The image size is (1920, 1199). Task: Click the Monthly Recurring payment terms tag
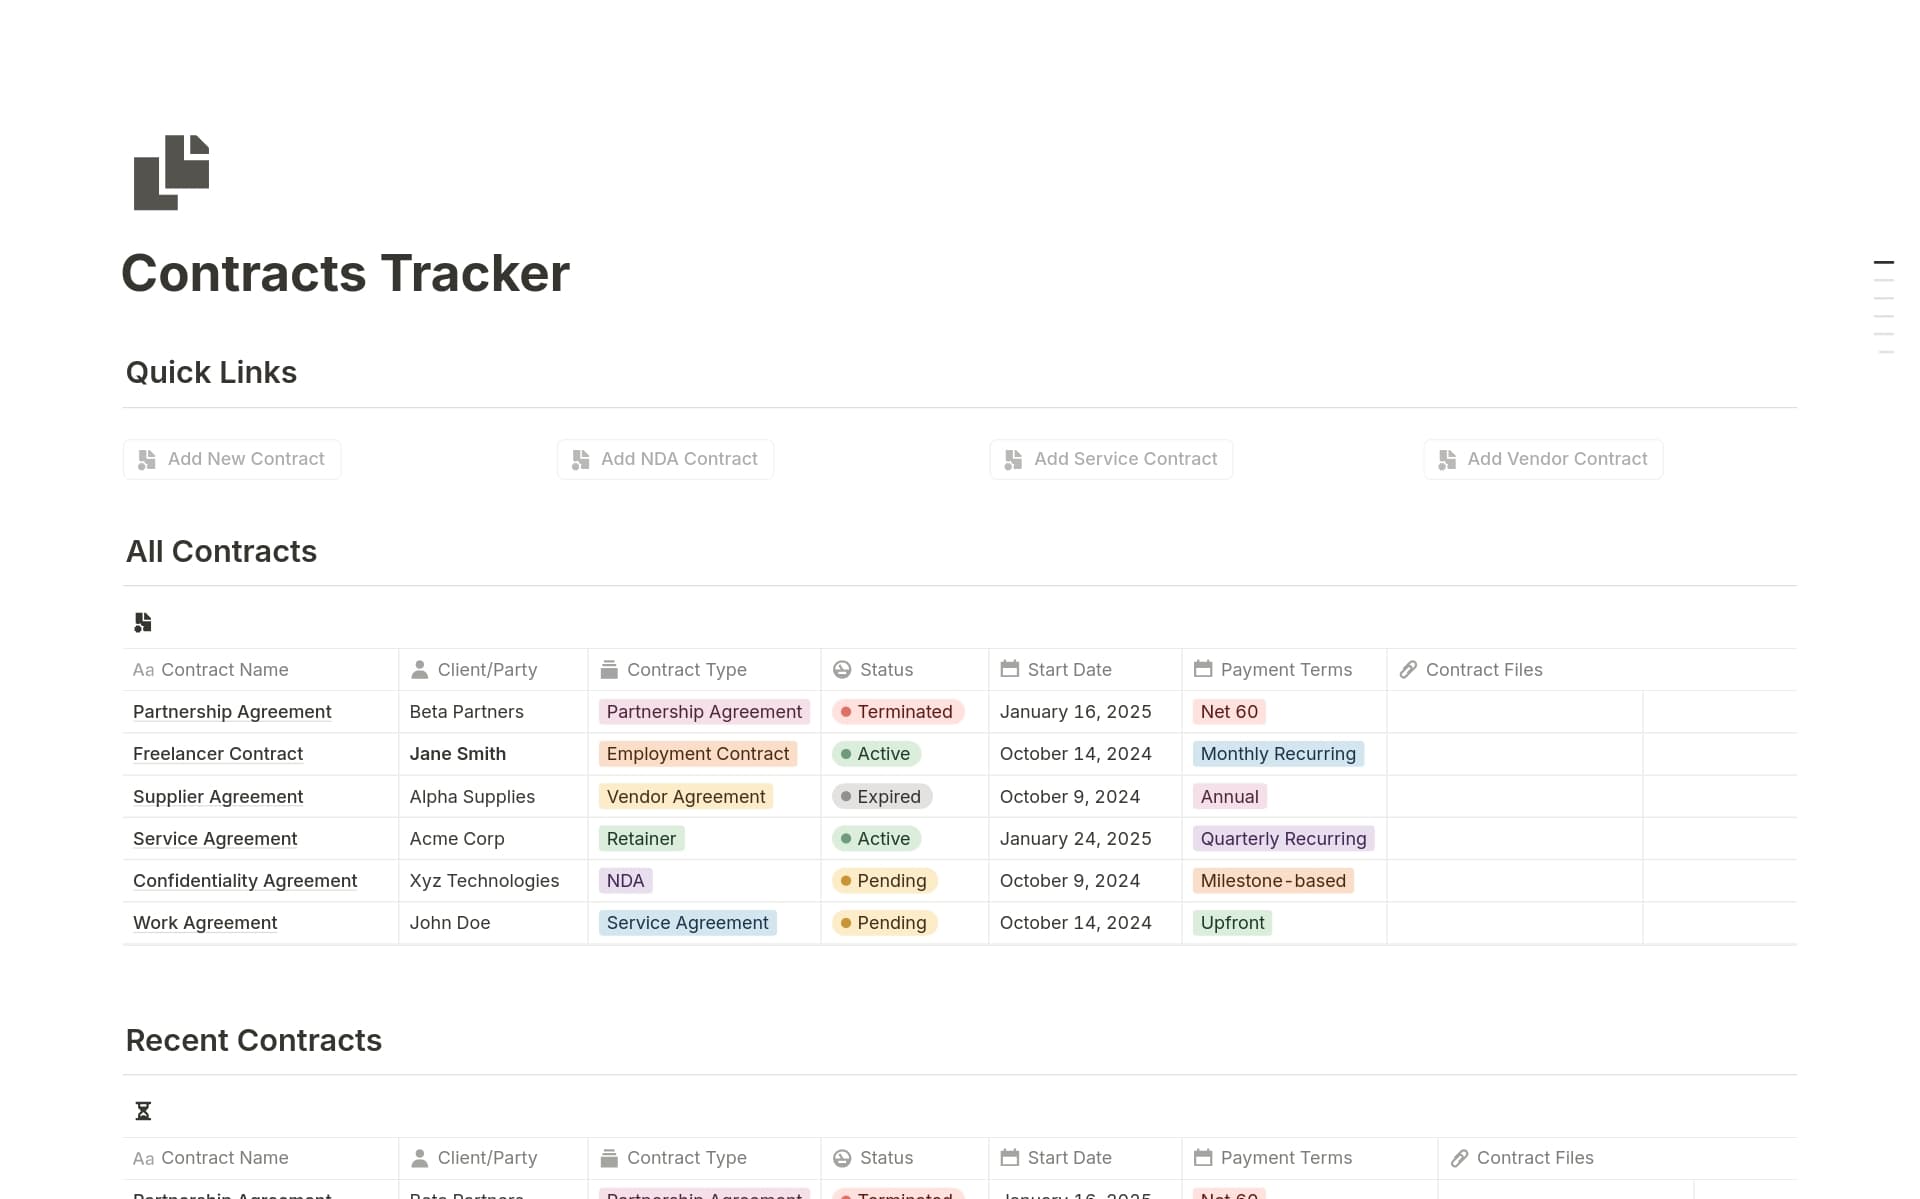tap(1278, 753)
